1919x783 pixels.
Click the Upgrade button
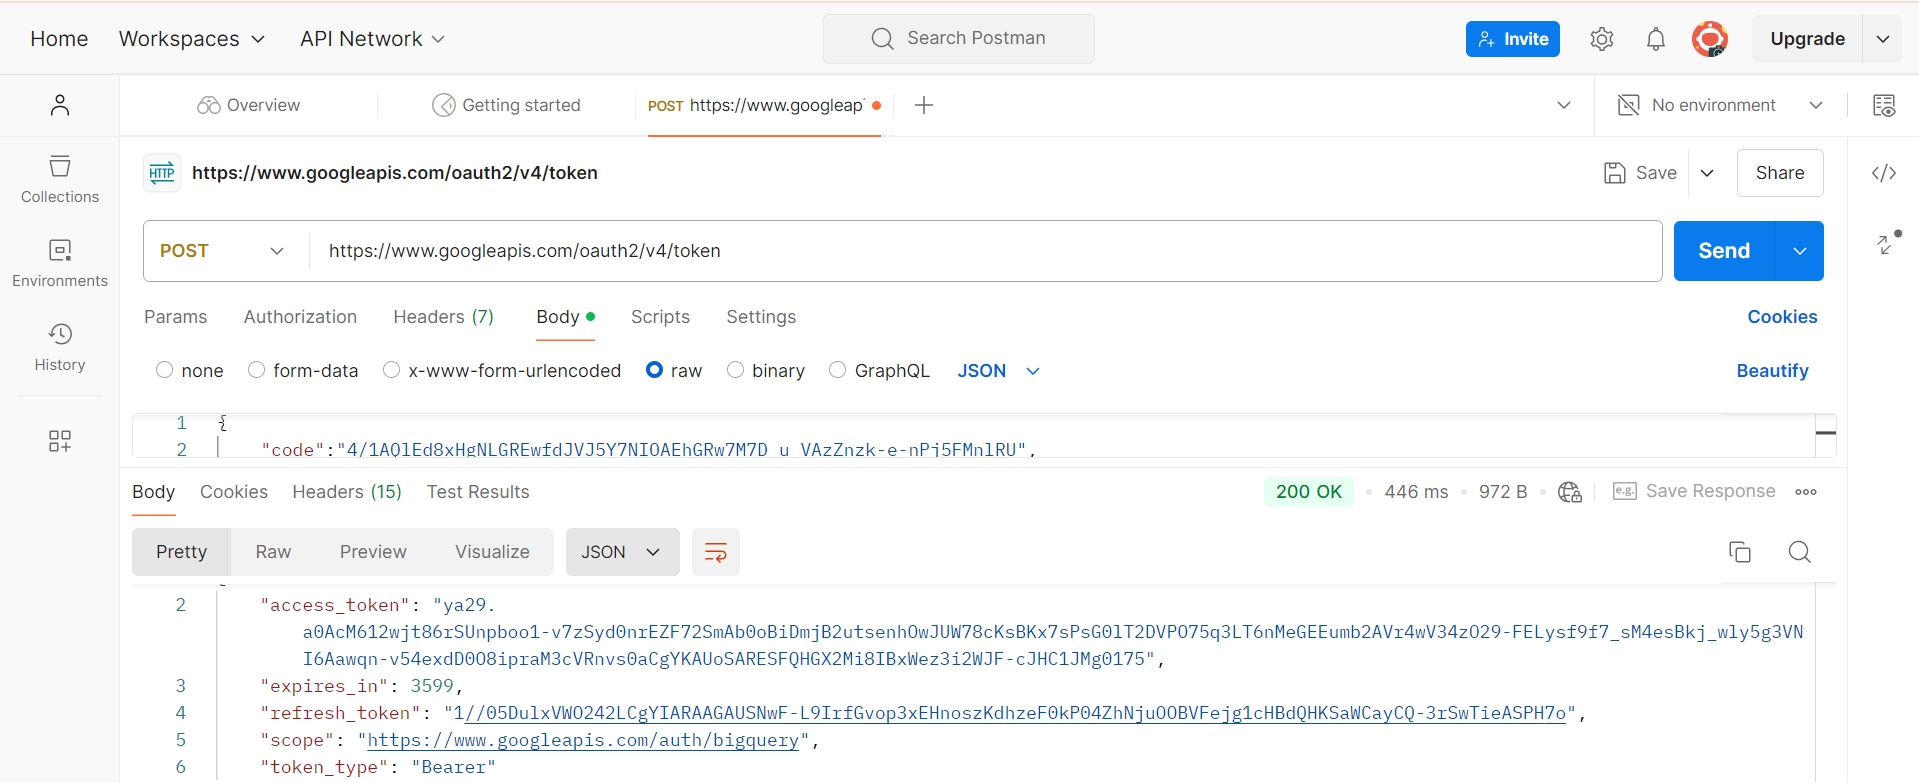(x=1807, y=39)
